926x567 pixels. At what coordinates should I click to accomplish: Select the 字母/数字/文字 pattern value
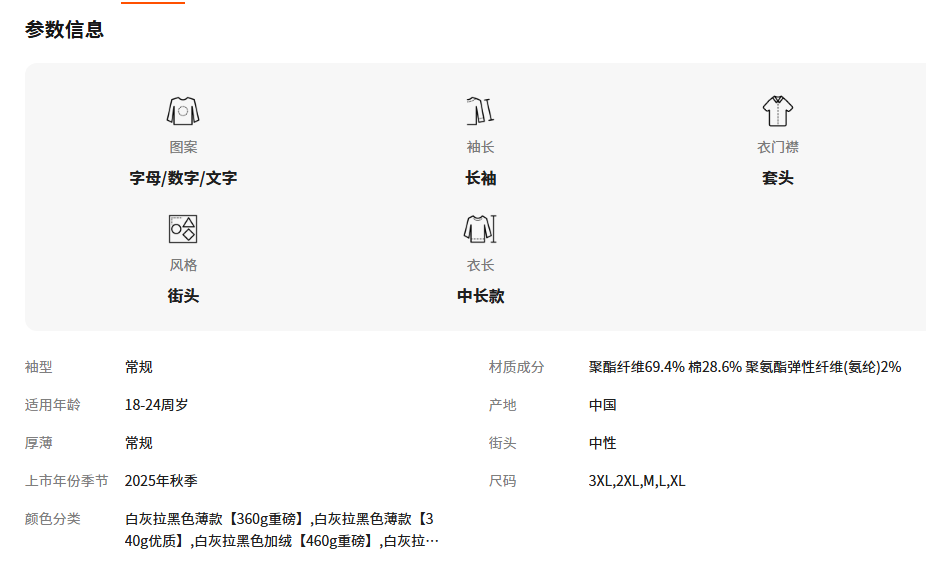tap(183, 178)
